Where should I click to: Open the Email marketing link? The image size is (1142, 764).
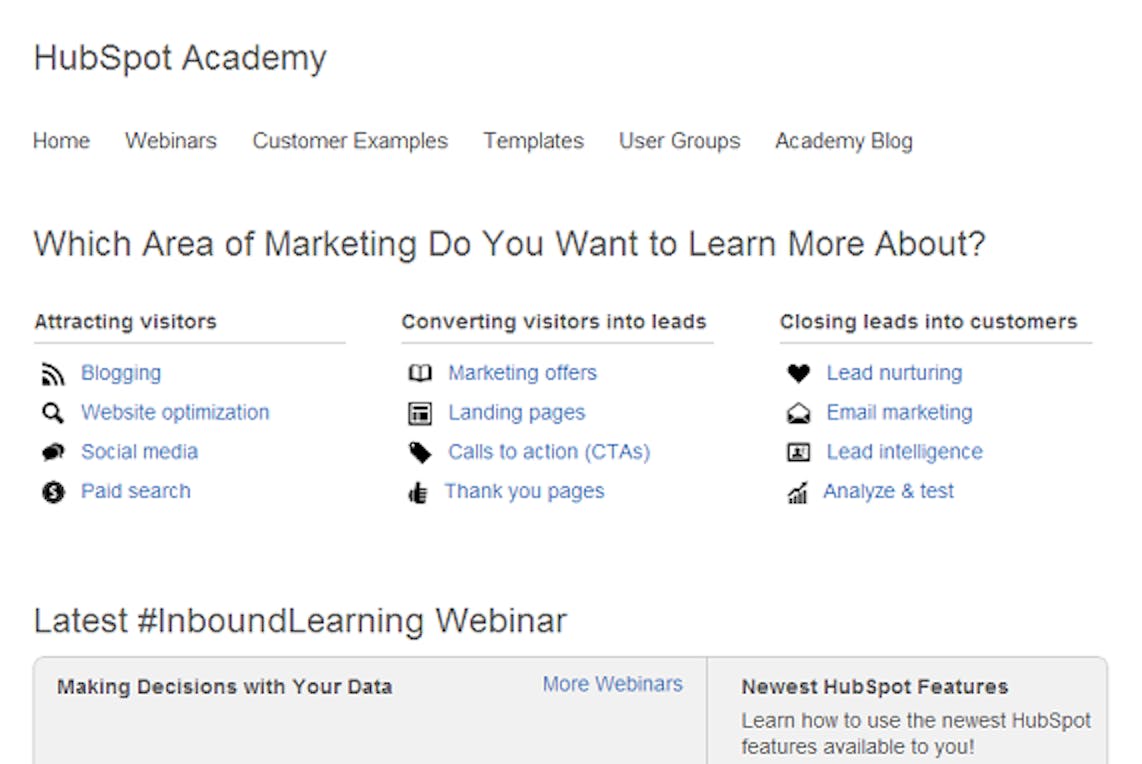[x=899, y=412]
